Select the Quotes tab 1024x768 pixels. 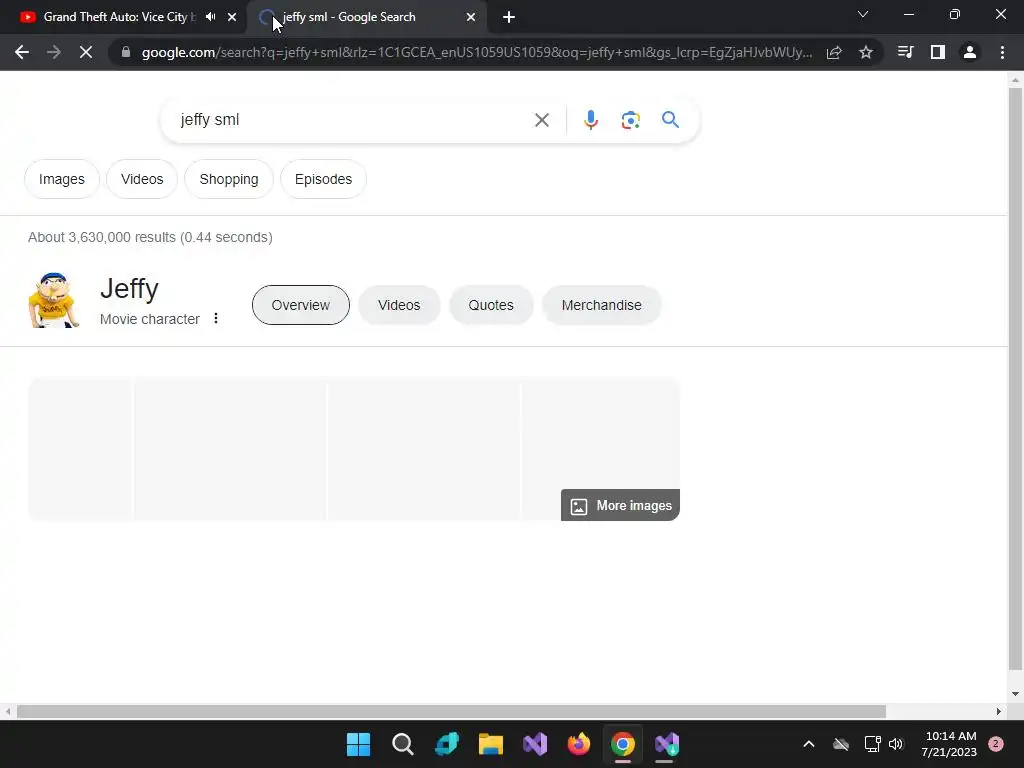pos(491,305)
